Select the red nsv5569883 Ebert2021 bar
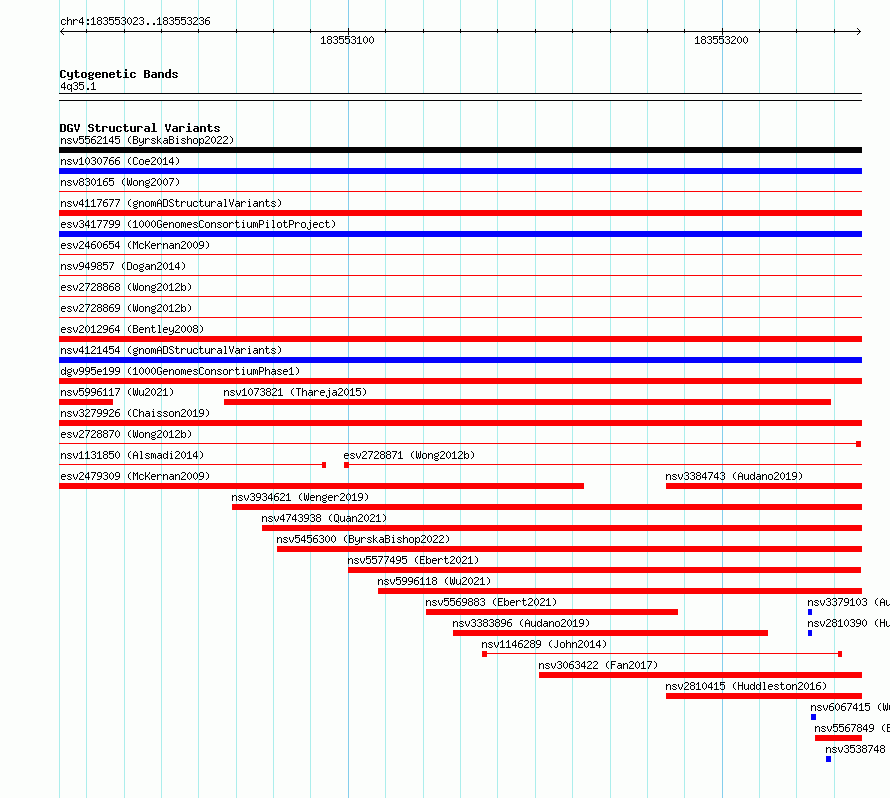890x798 pixels. point(552,612)
